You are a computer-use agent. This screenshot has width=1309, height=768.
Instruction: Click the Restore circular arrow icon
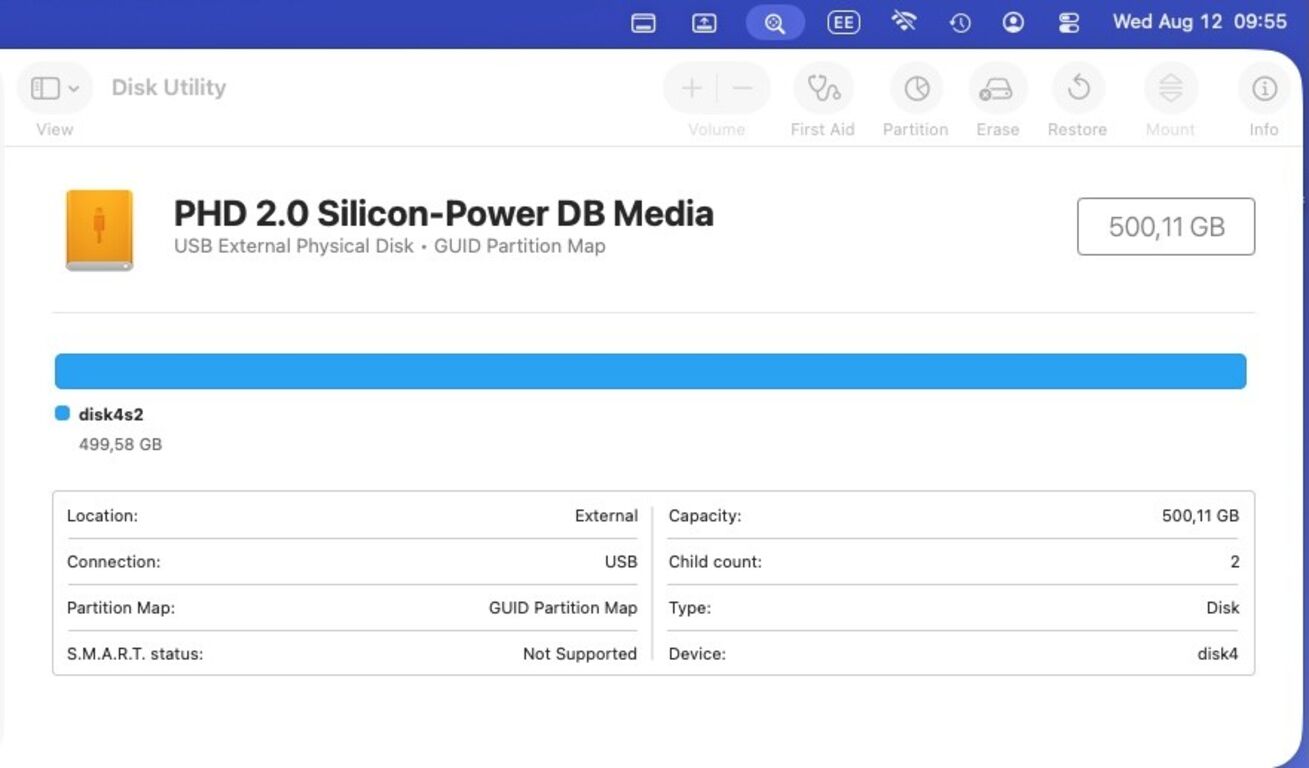tap(1078, 88)
